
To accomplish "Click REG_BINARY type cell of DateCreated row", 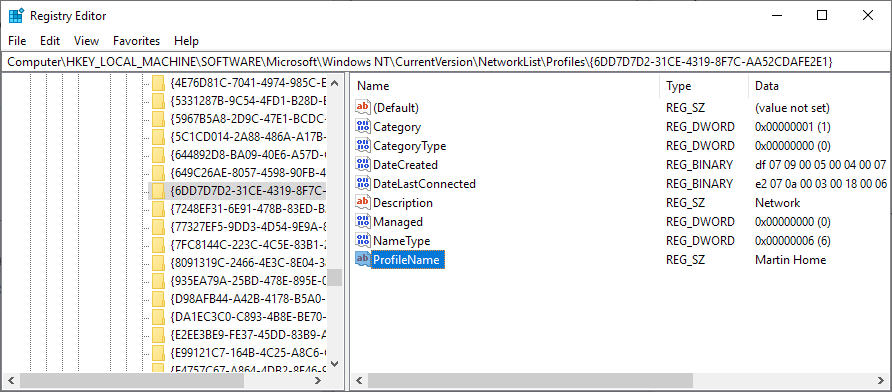I will (699, 165).
